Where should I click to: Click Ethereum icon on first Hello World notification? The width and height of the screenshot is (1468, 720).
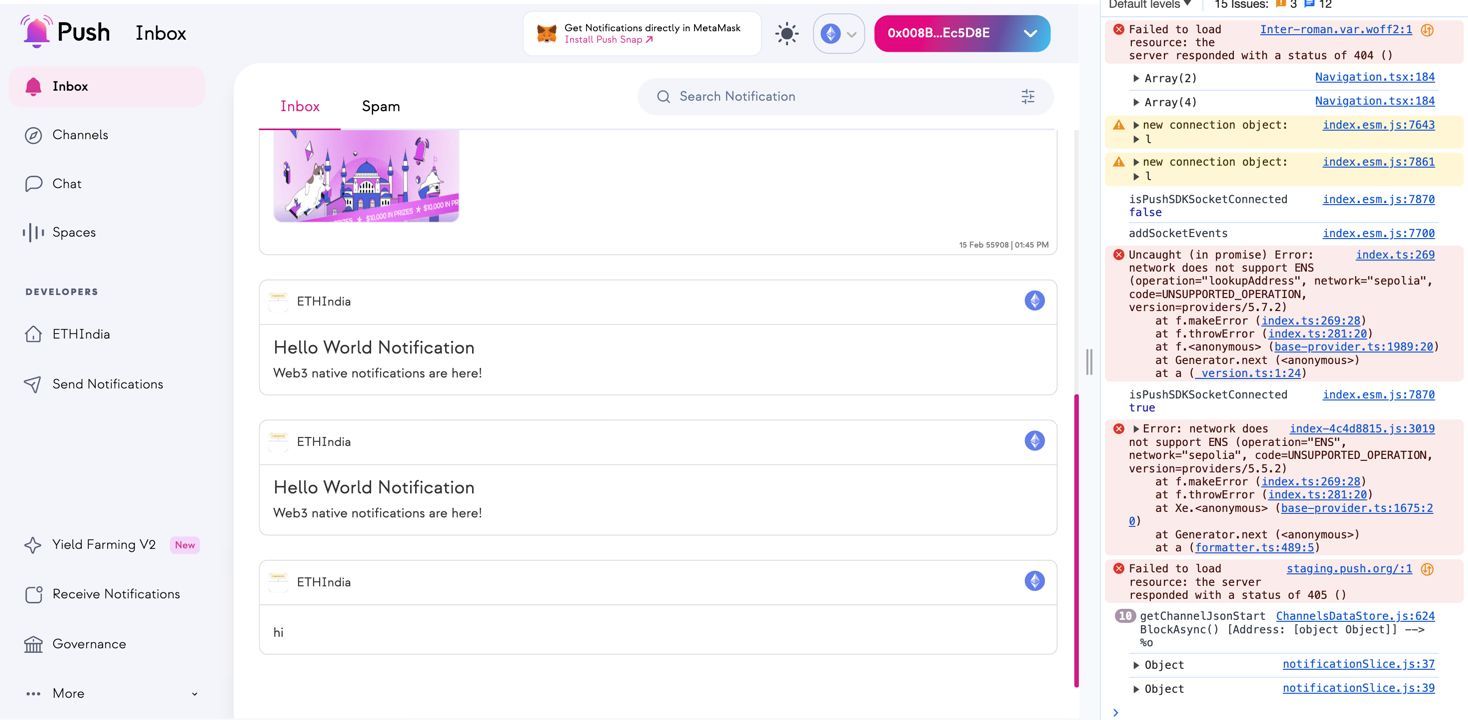[1035, 301]
